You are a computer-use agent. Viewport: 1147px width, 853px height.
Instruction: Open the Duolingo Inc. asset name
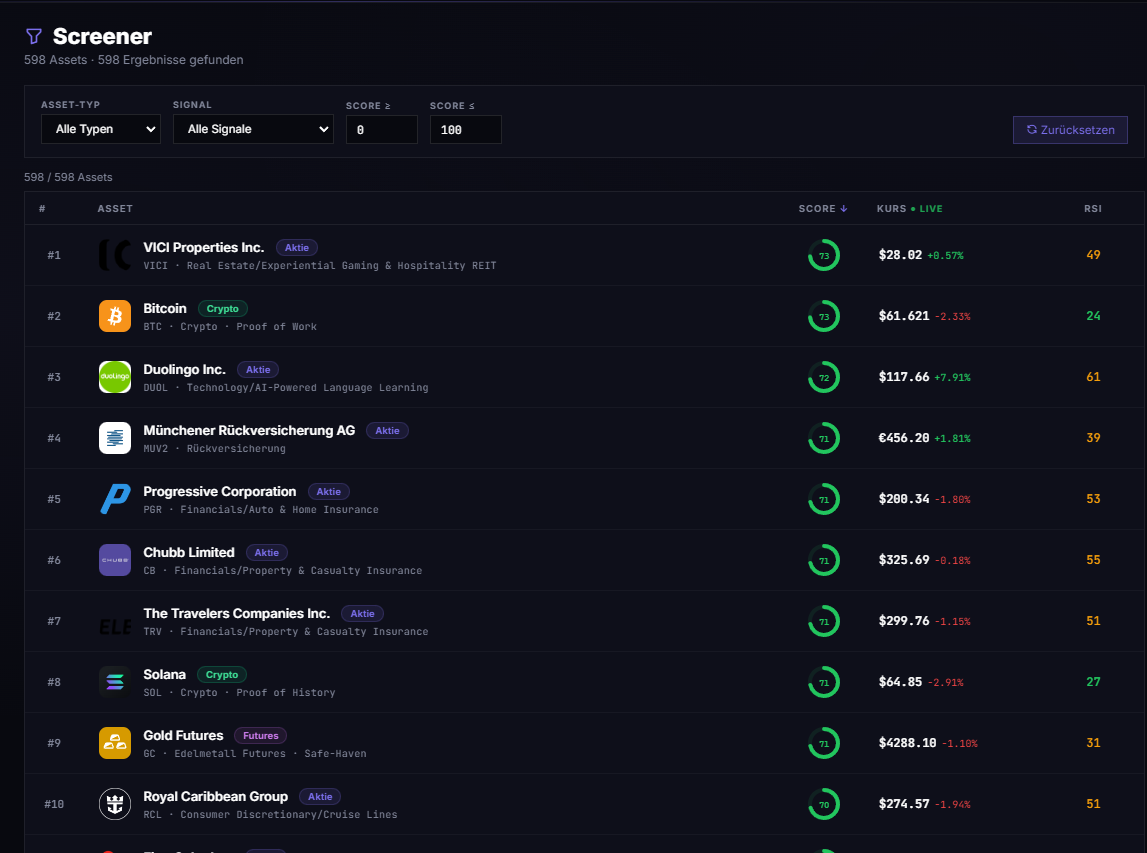184,369
